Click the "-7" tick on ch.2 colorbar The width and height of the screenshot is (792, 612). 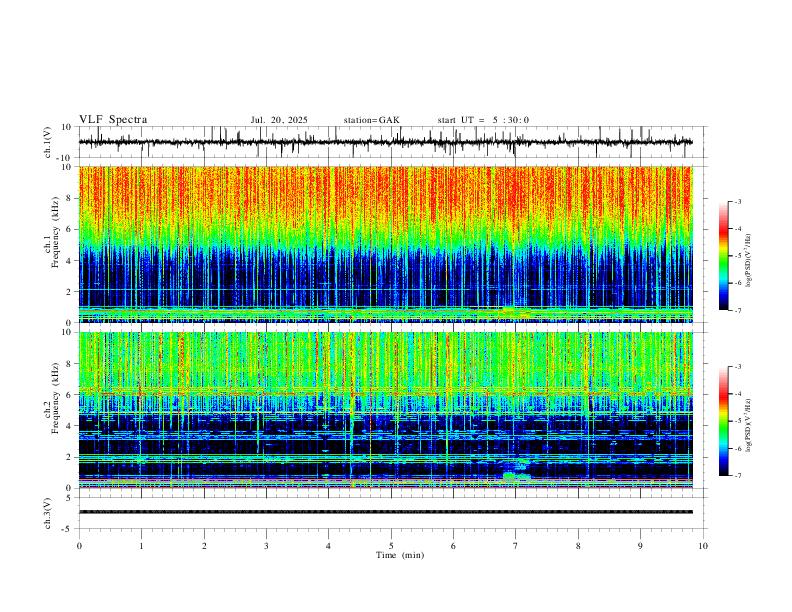click(x=738, y=476)
